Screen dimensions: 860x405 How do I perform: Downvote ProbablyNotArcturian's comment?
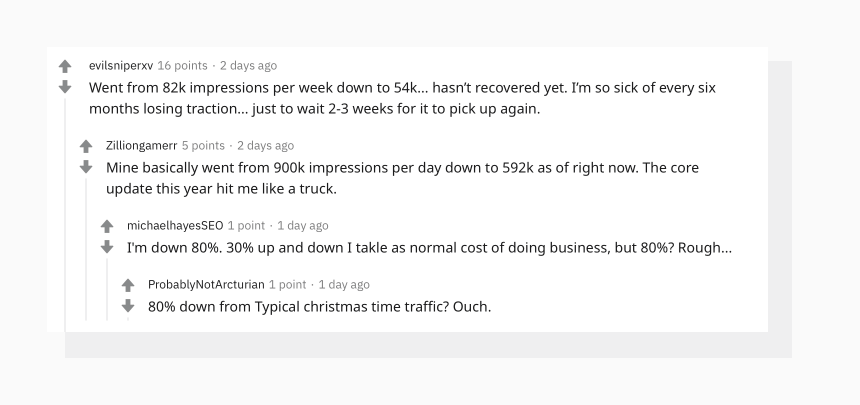point(128,306)
